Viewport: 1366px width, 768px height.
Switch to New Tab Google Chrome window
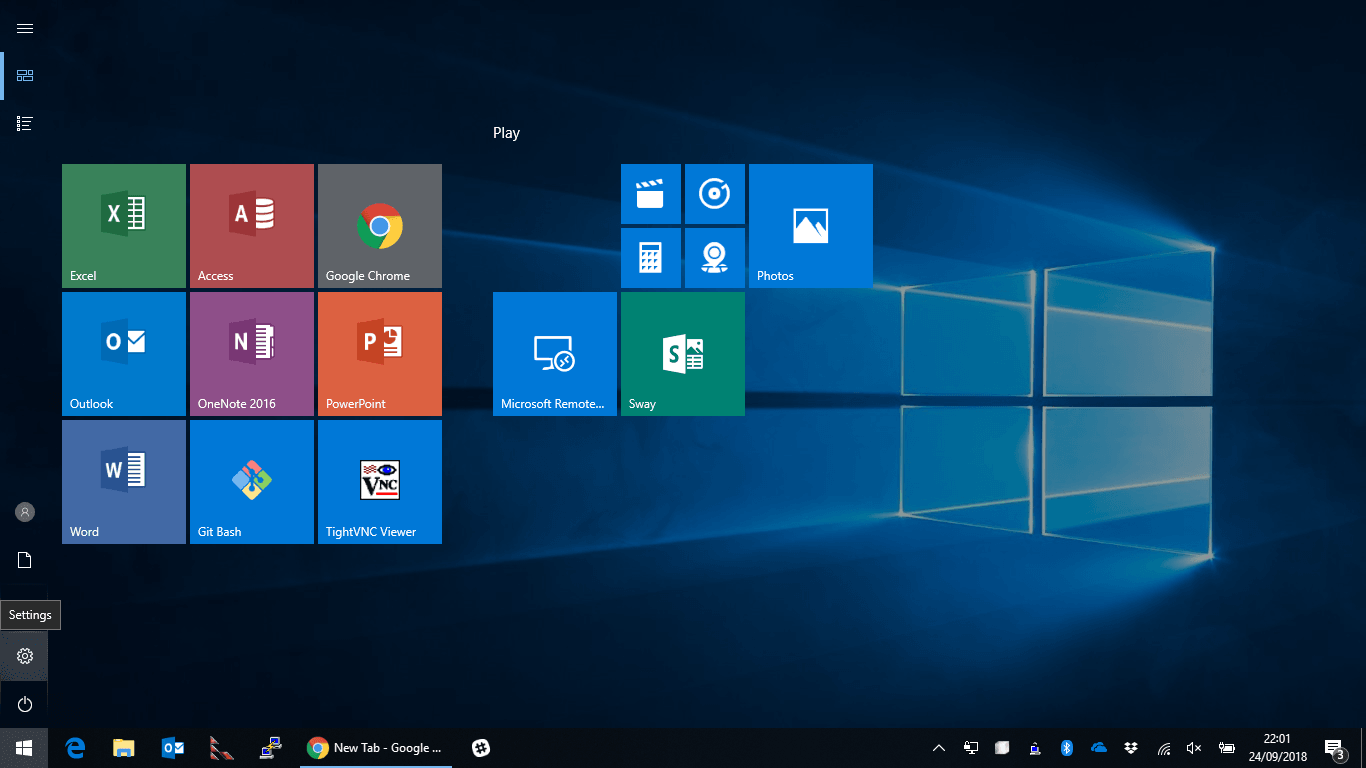coord(376,748)
